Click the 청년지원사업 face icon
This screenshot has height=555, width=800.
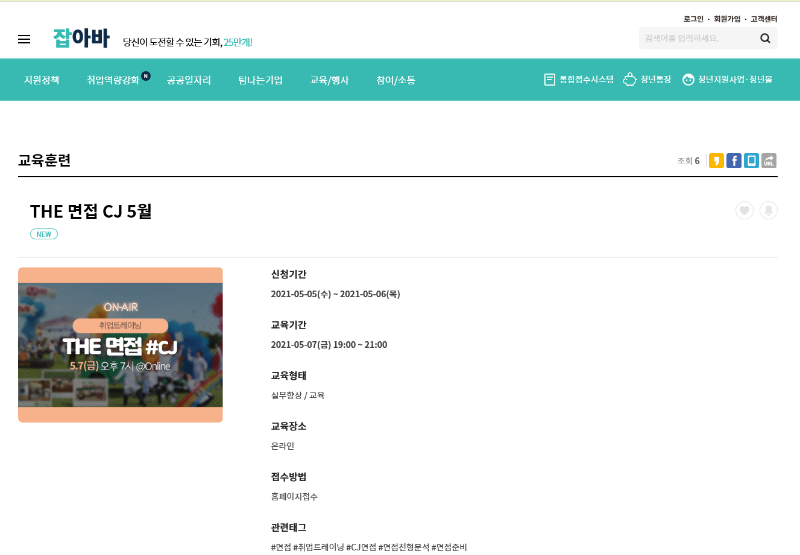[688, 80]
